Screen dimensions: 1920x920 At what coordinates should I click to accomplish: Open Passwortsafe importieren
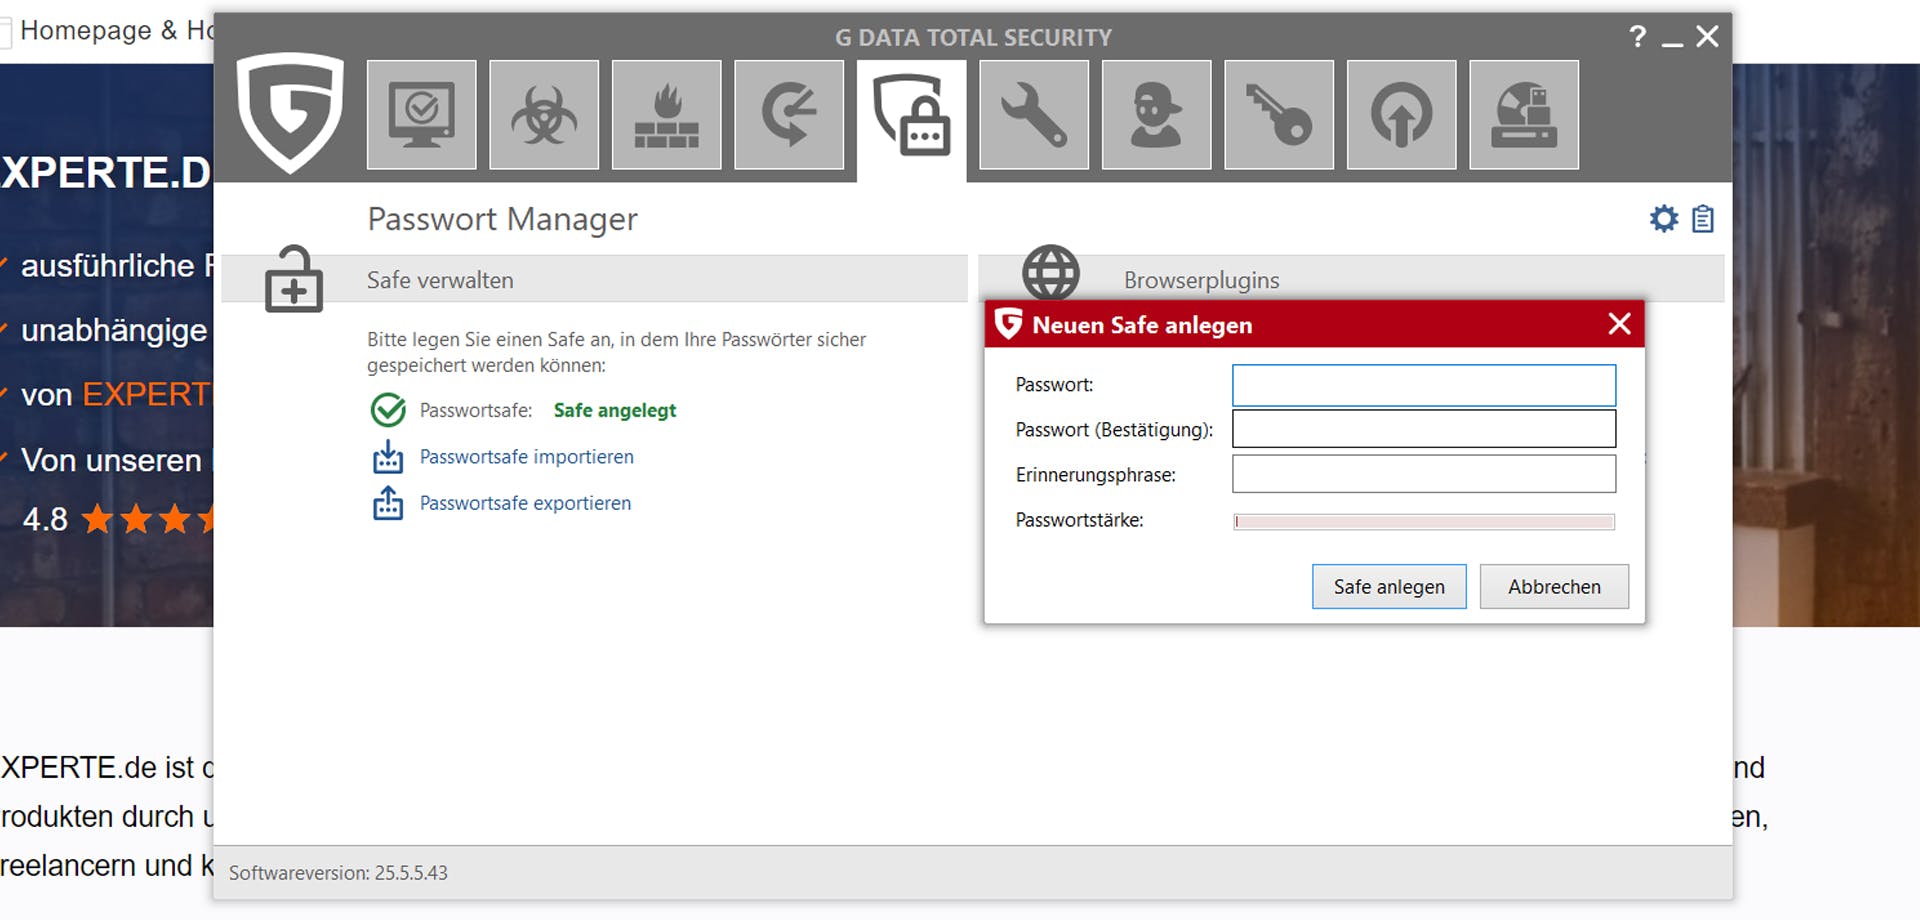pyautogui.click(x=525, y=457)
